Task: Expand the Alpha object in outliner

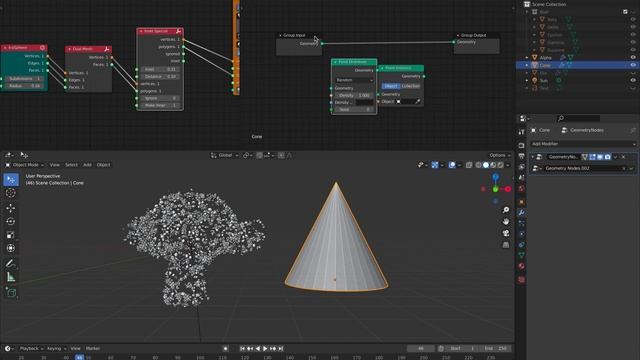Action: 527,58
